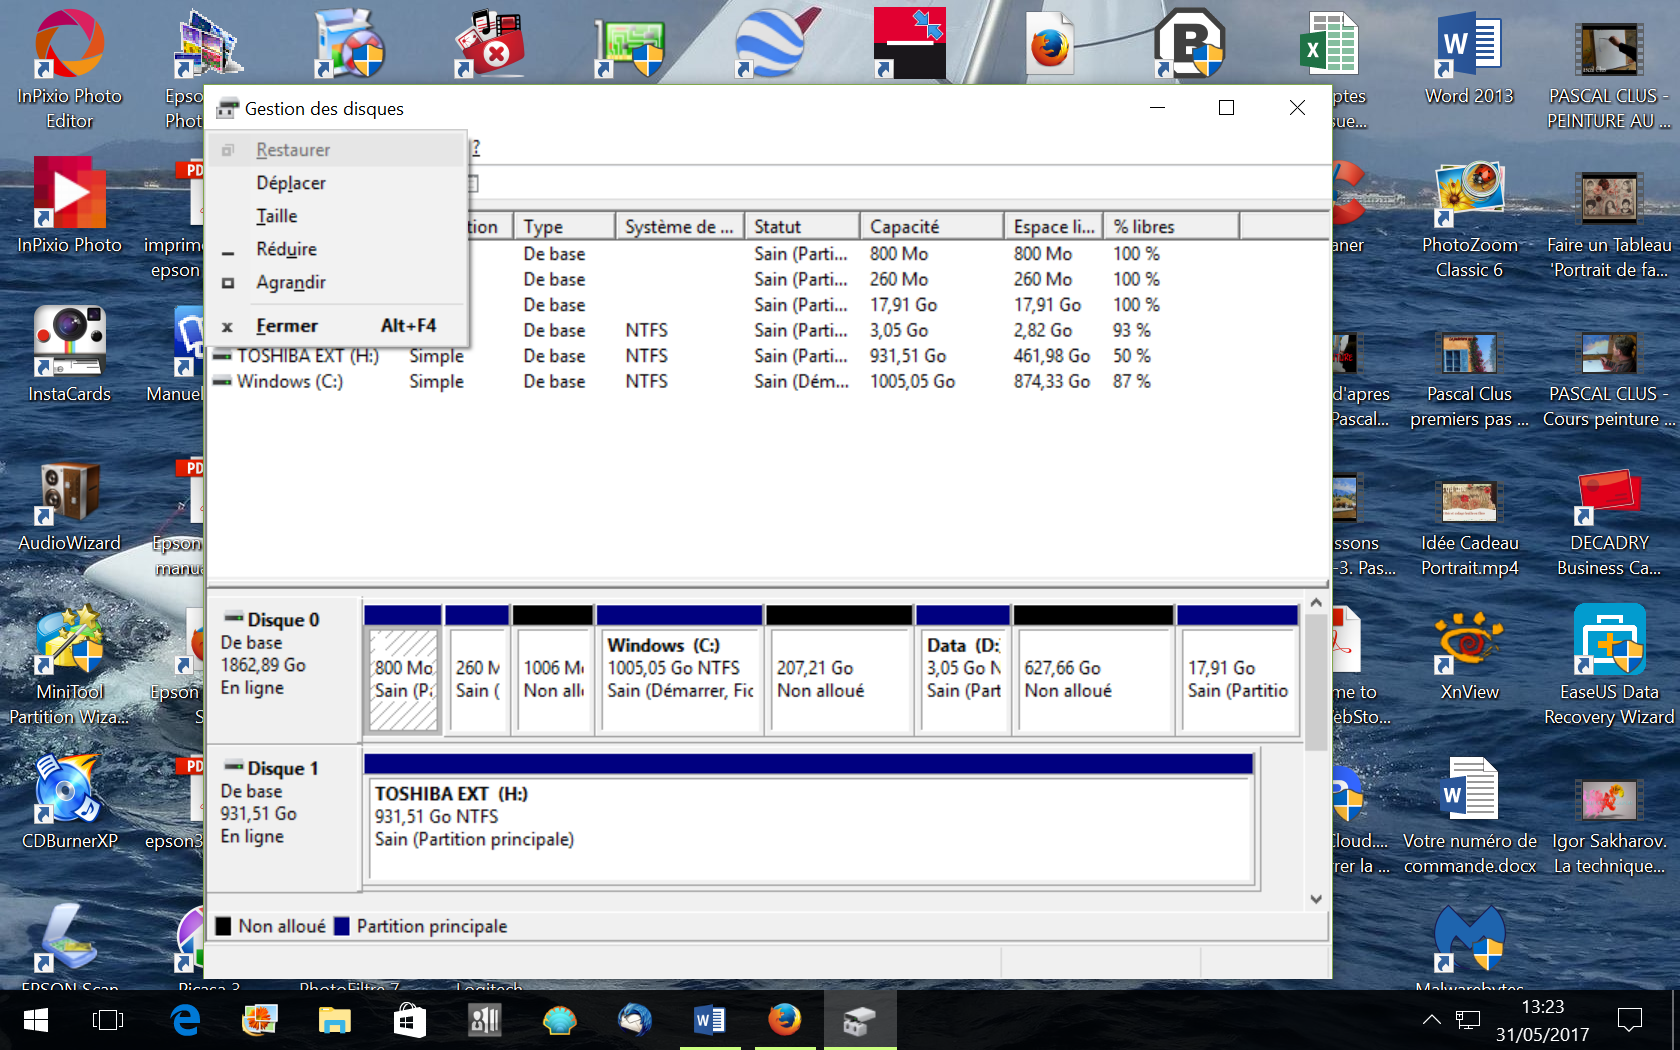Open the Action Center notifications icon
Image resolution: width=1680 pixels, height=1050 pixels.
tap(1630, 1020)
